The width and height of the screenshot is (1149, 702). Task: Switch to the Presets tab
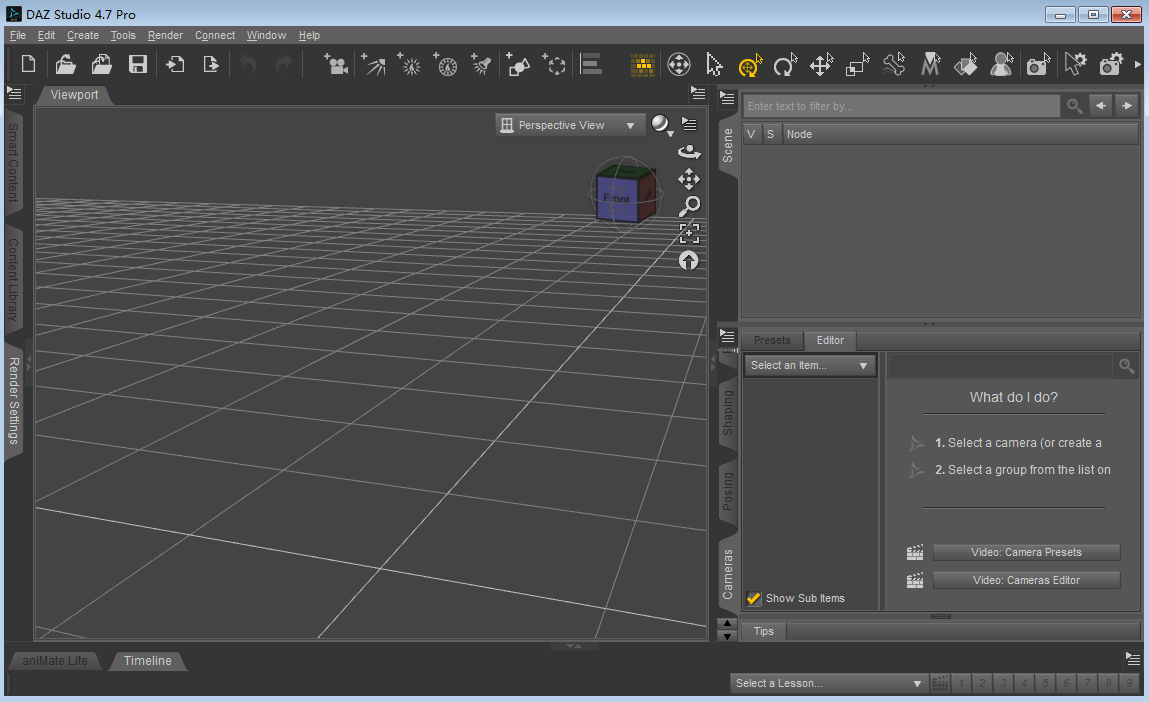coord(772,340)
